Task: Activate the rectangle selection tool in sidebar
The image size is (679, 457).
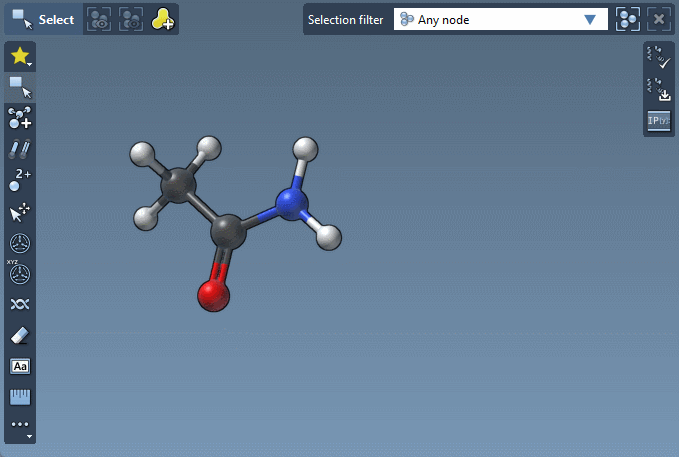Action: 20,87
